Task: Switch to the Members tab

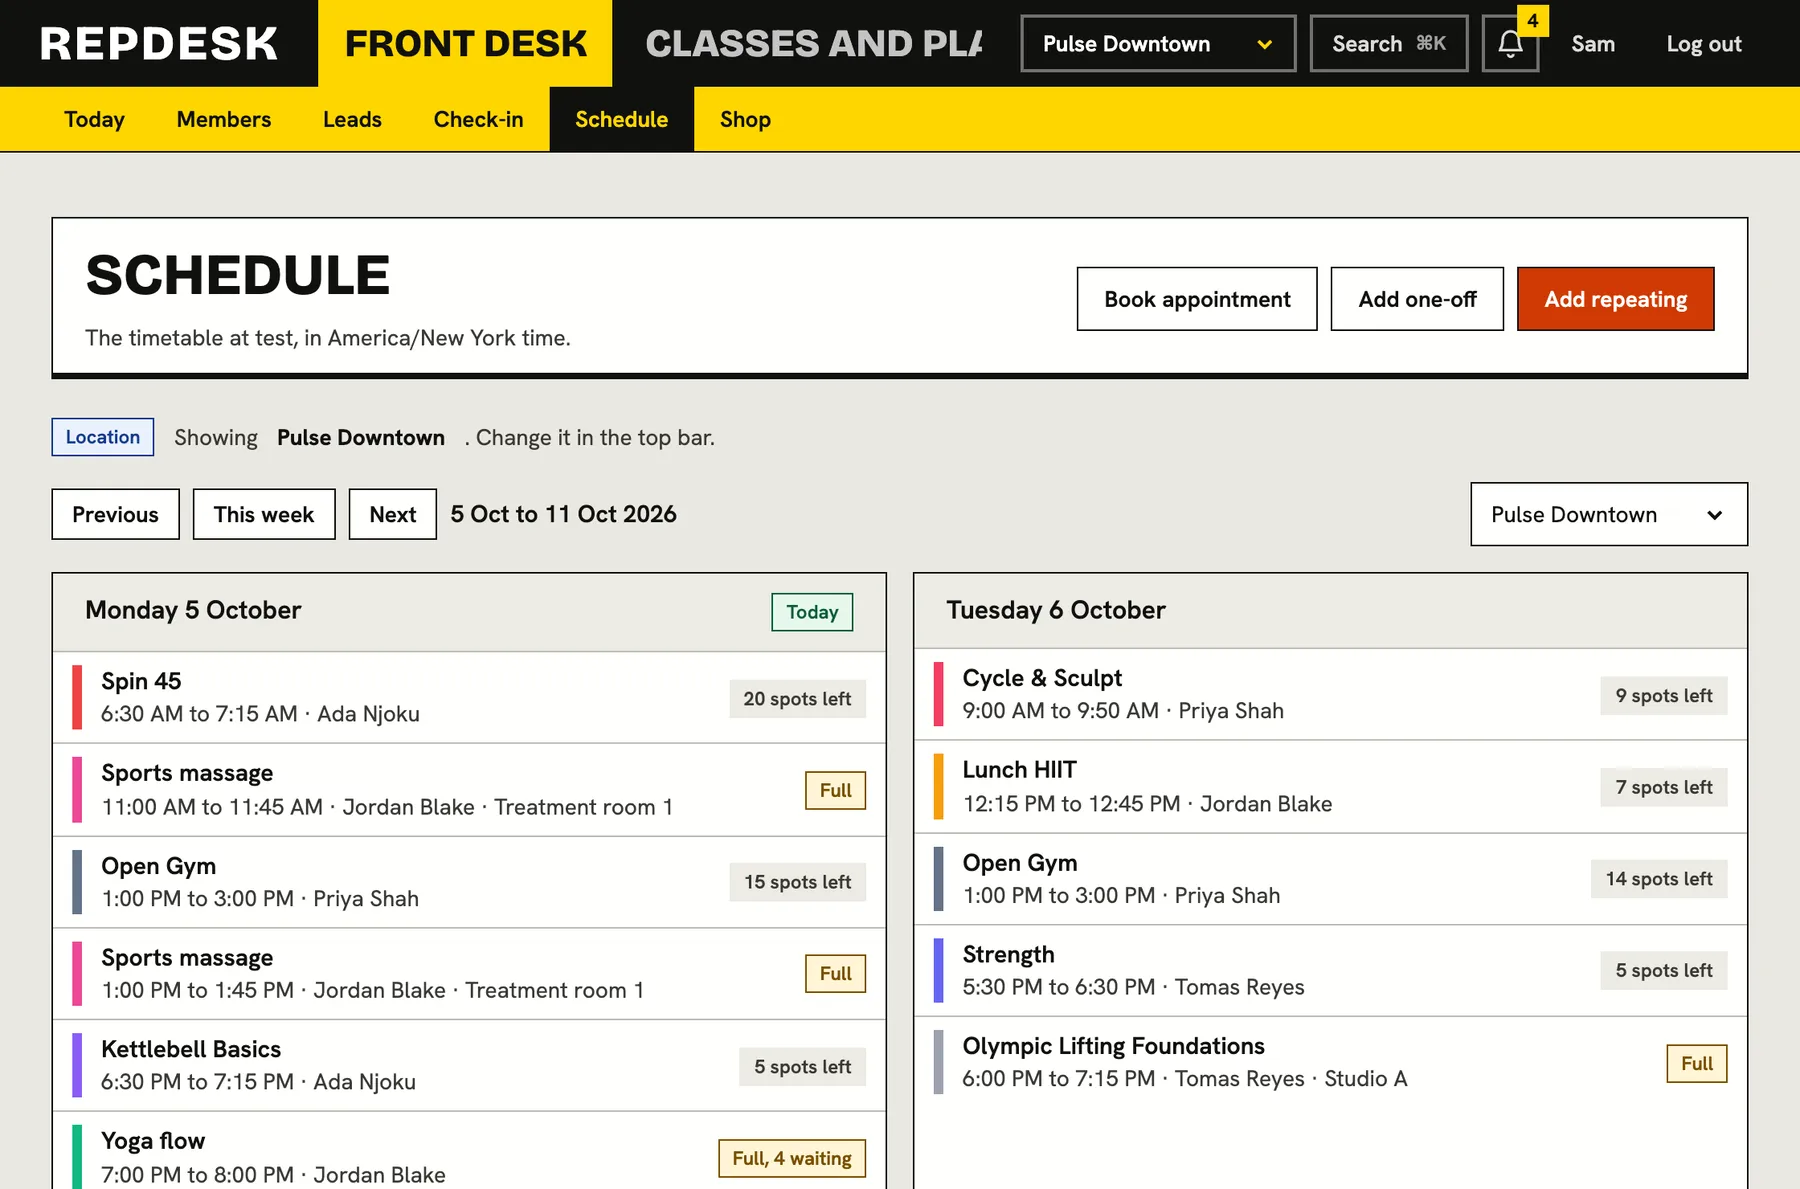Action: tap(224, 119)
